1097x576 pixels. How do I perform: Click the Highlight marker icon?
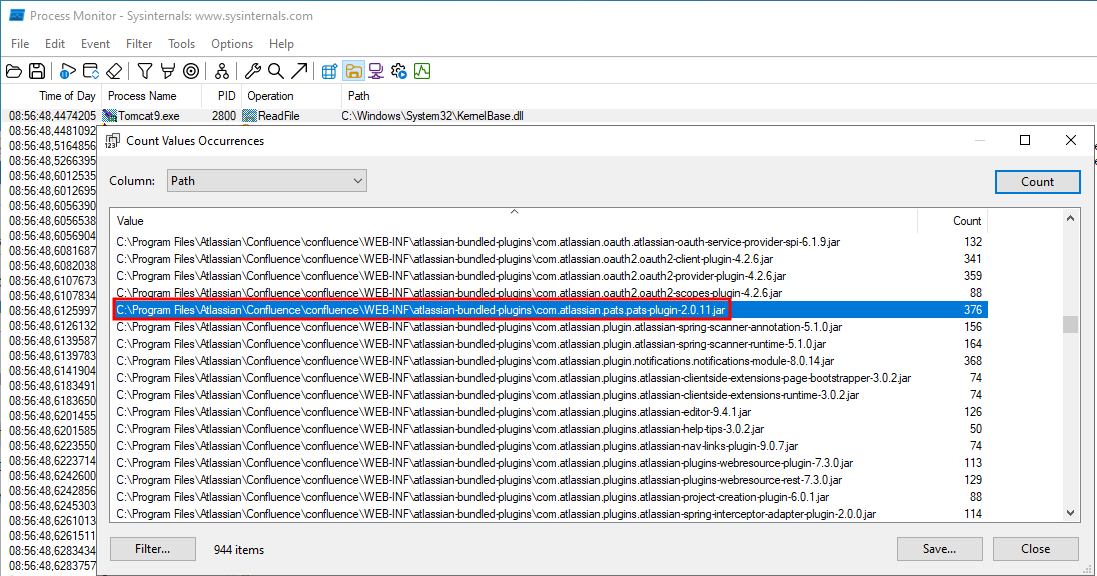(168, 71)
